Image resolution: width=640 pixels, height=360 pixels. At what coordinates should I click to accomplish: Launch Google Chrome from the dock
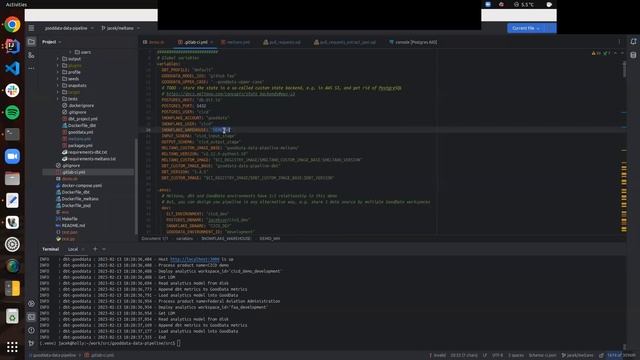(12, 24)
